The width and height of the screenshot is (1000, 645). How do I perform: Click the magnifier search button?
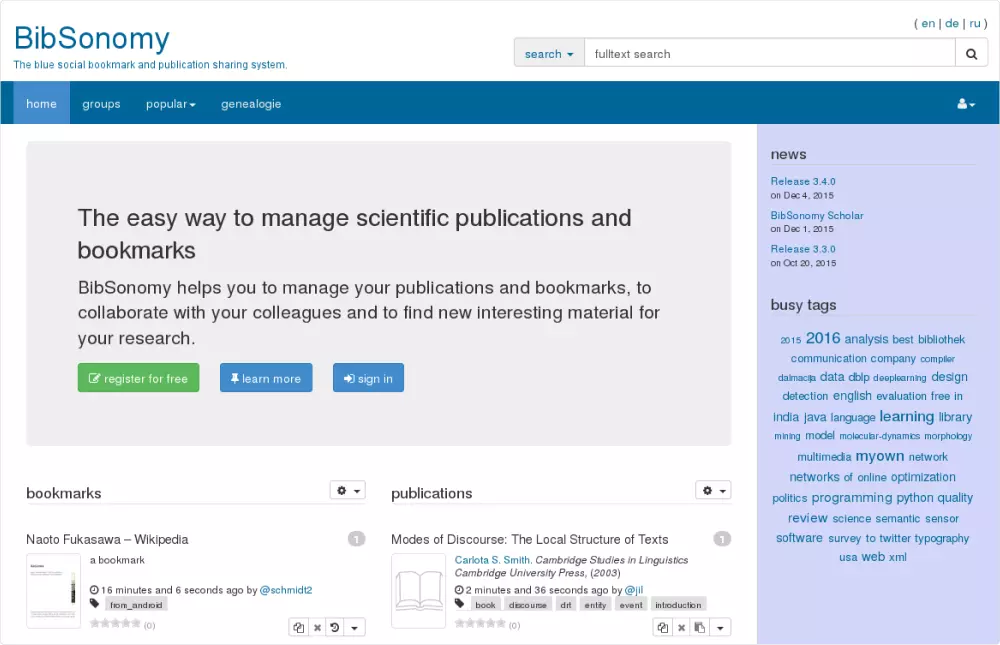tap(971, 54)
